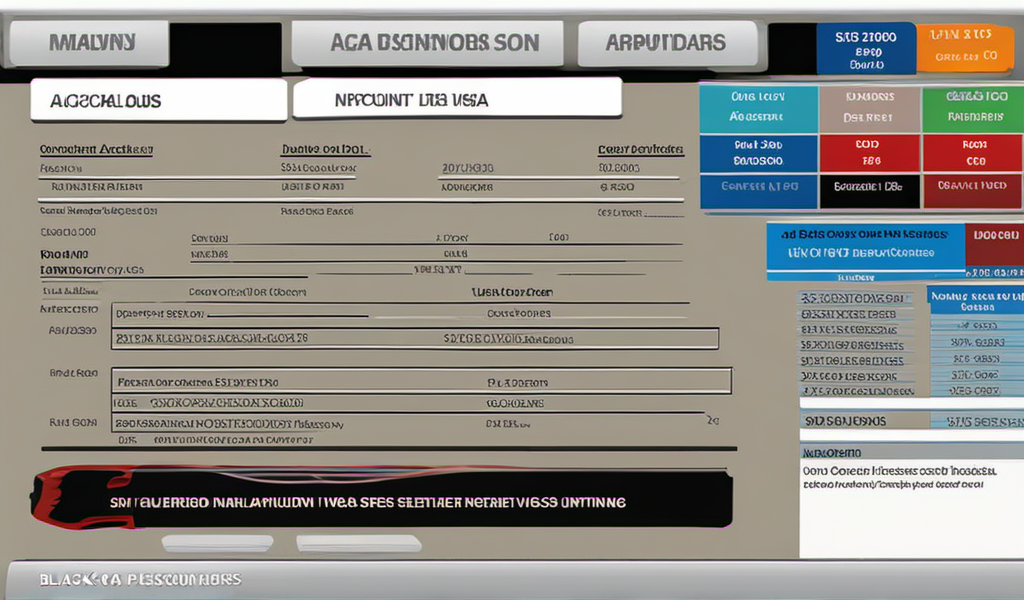1024x600 pixels.
Task: Click the wide light-blue banner beside DOOCBU
Action: tap(864, 245)
